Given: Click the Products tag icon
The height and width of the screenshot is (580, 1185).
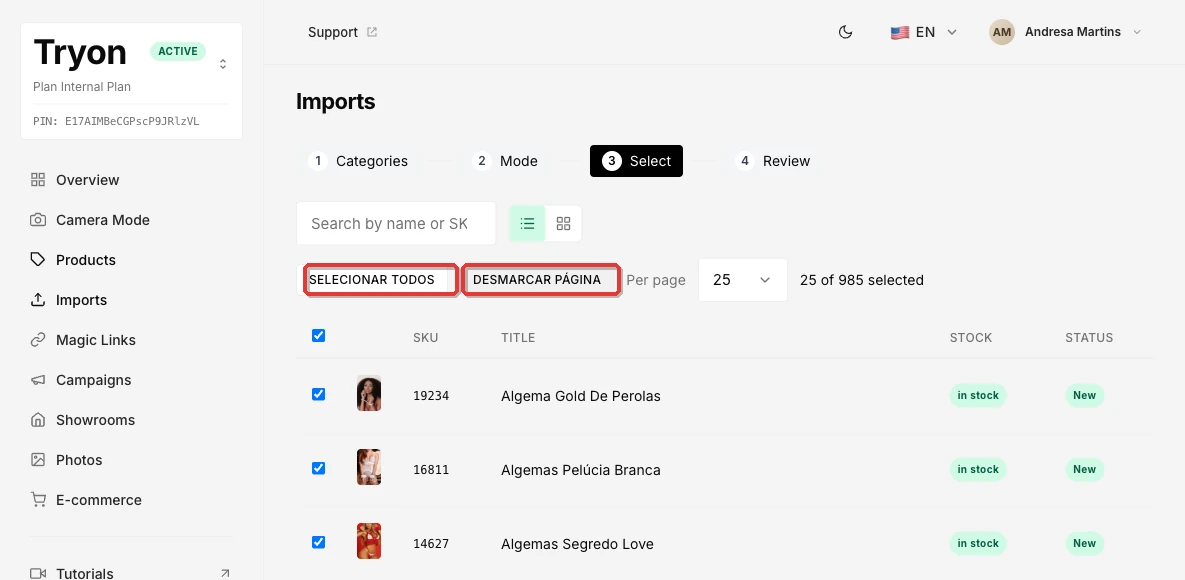Looking at the screenshot, I should tap(38, 260).
